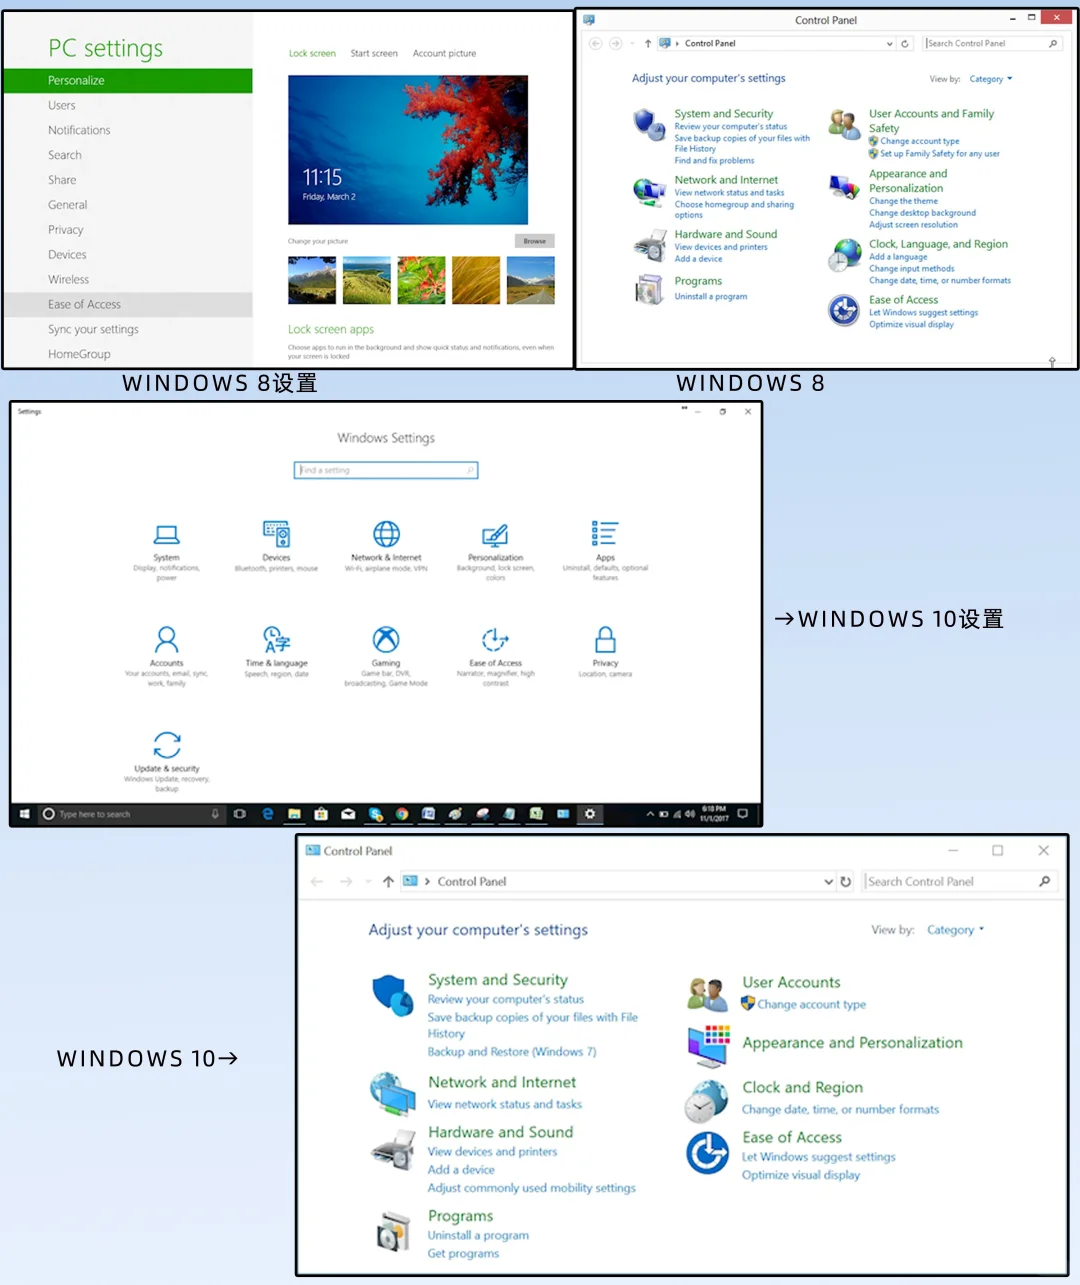Open Edge browser icon on taskbar
The height and width of the screenshot is (1285, 1080).
click(x=268, y=814)
